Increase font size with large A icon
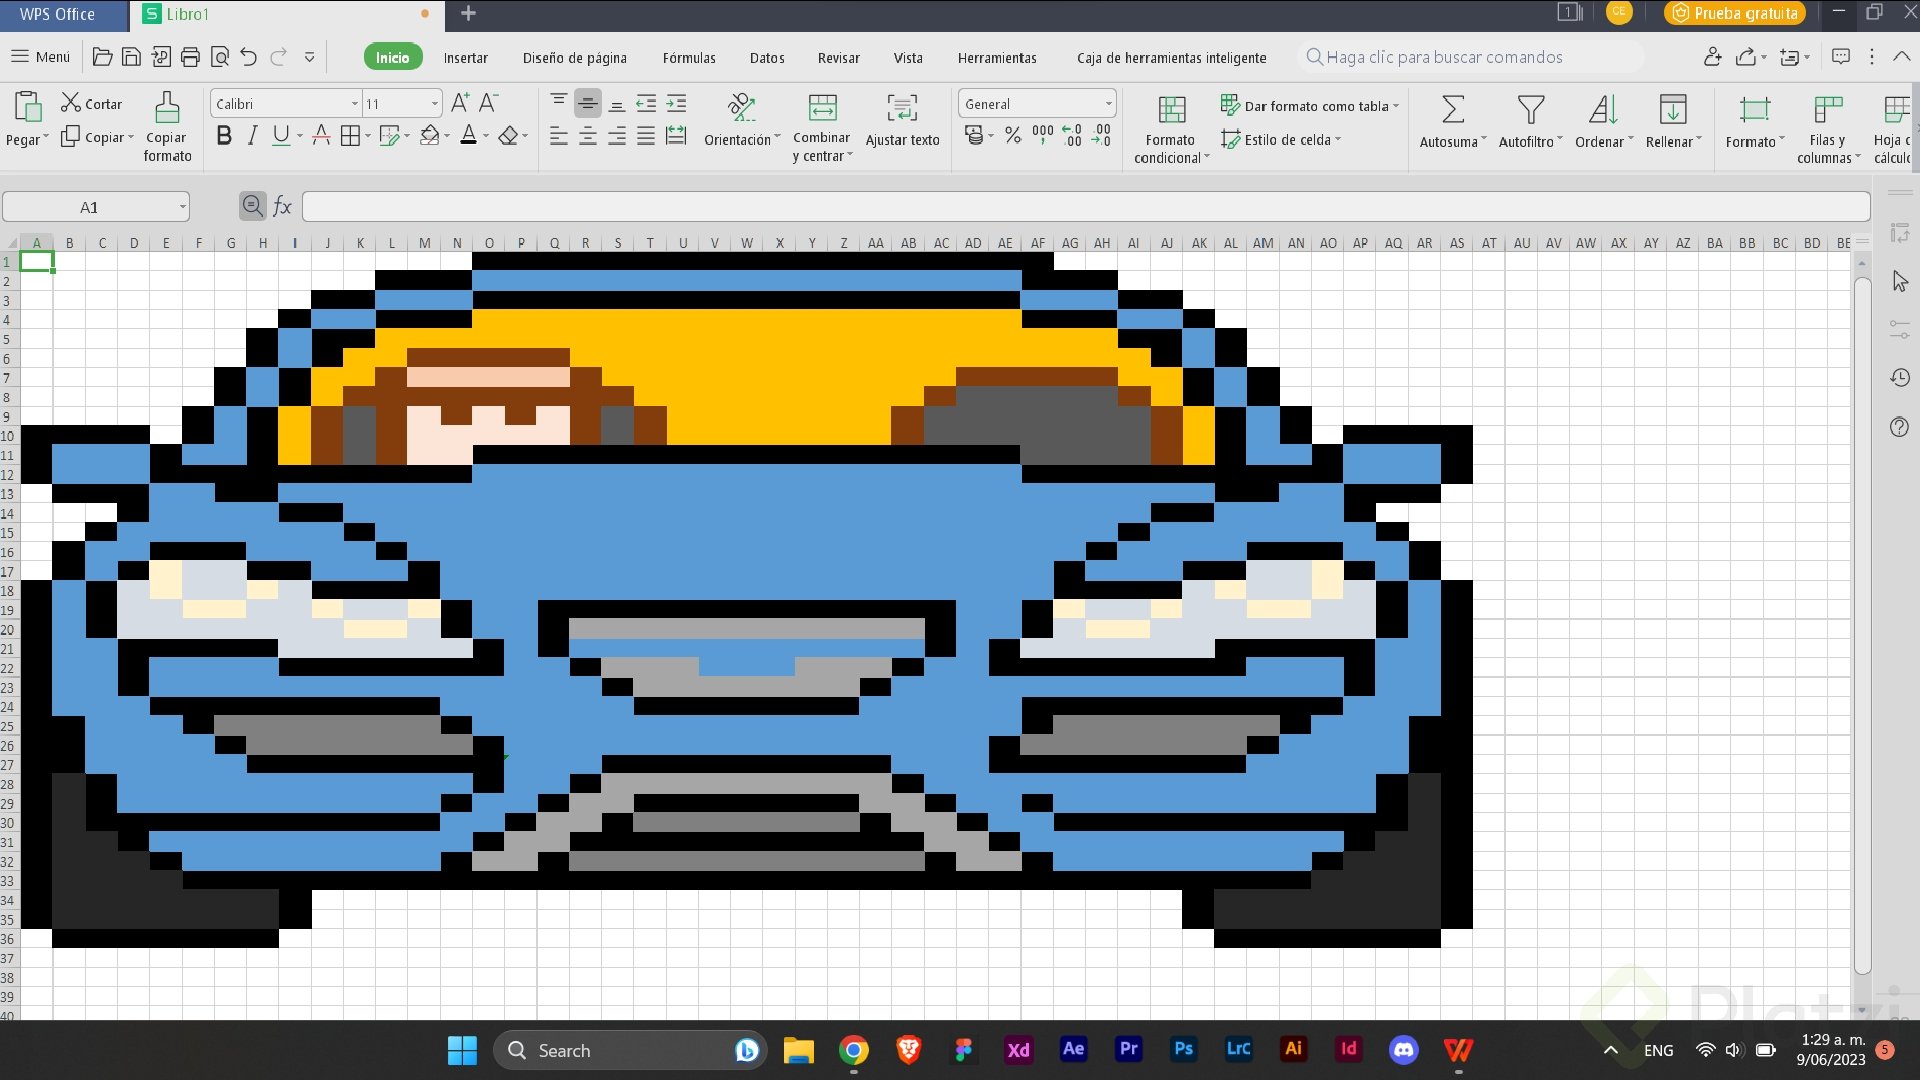This screenshot has width=1920, height=1080. coord(460,102)
